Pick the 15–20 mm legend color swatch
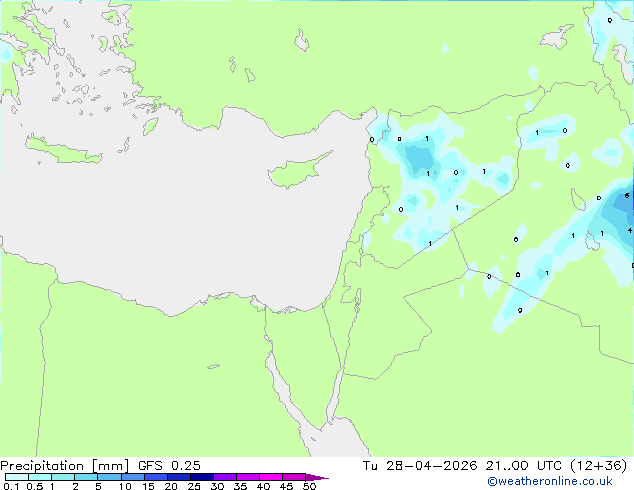 [156, 477]
